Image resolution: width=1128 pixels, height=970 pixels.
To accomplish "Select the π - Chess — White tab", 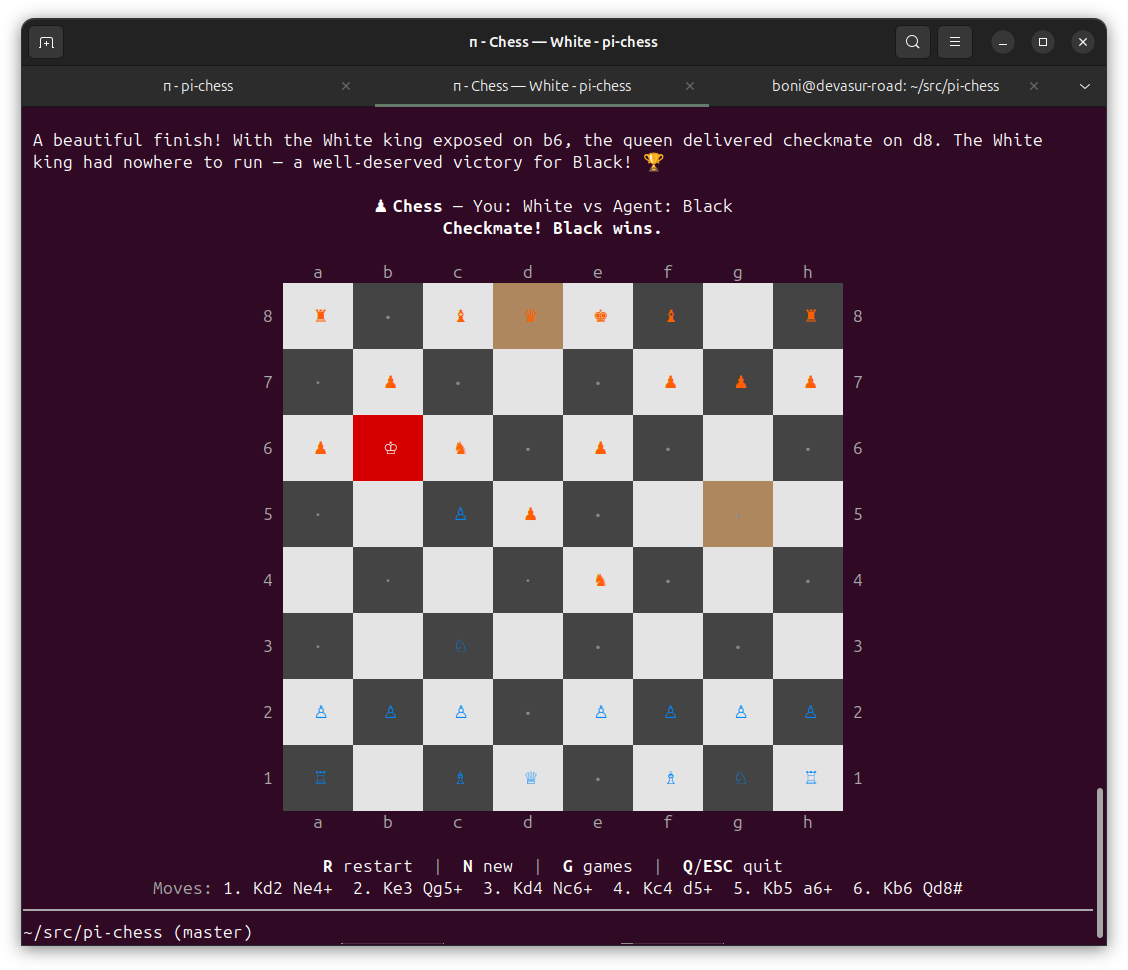I will [542, 86].
